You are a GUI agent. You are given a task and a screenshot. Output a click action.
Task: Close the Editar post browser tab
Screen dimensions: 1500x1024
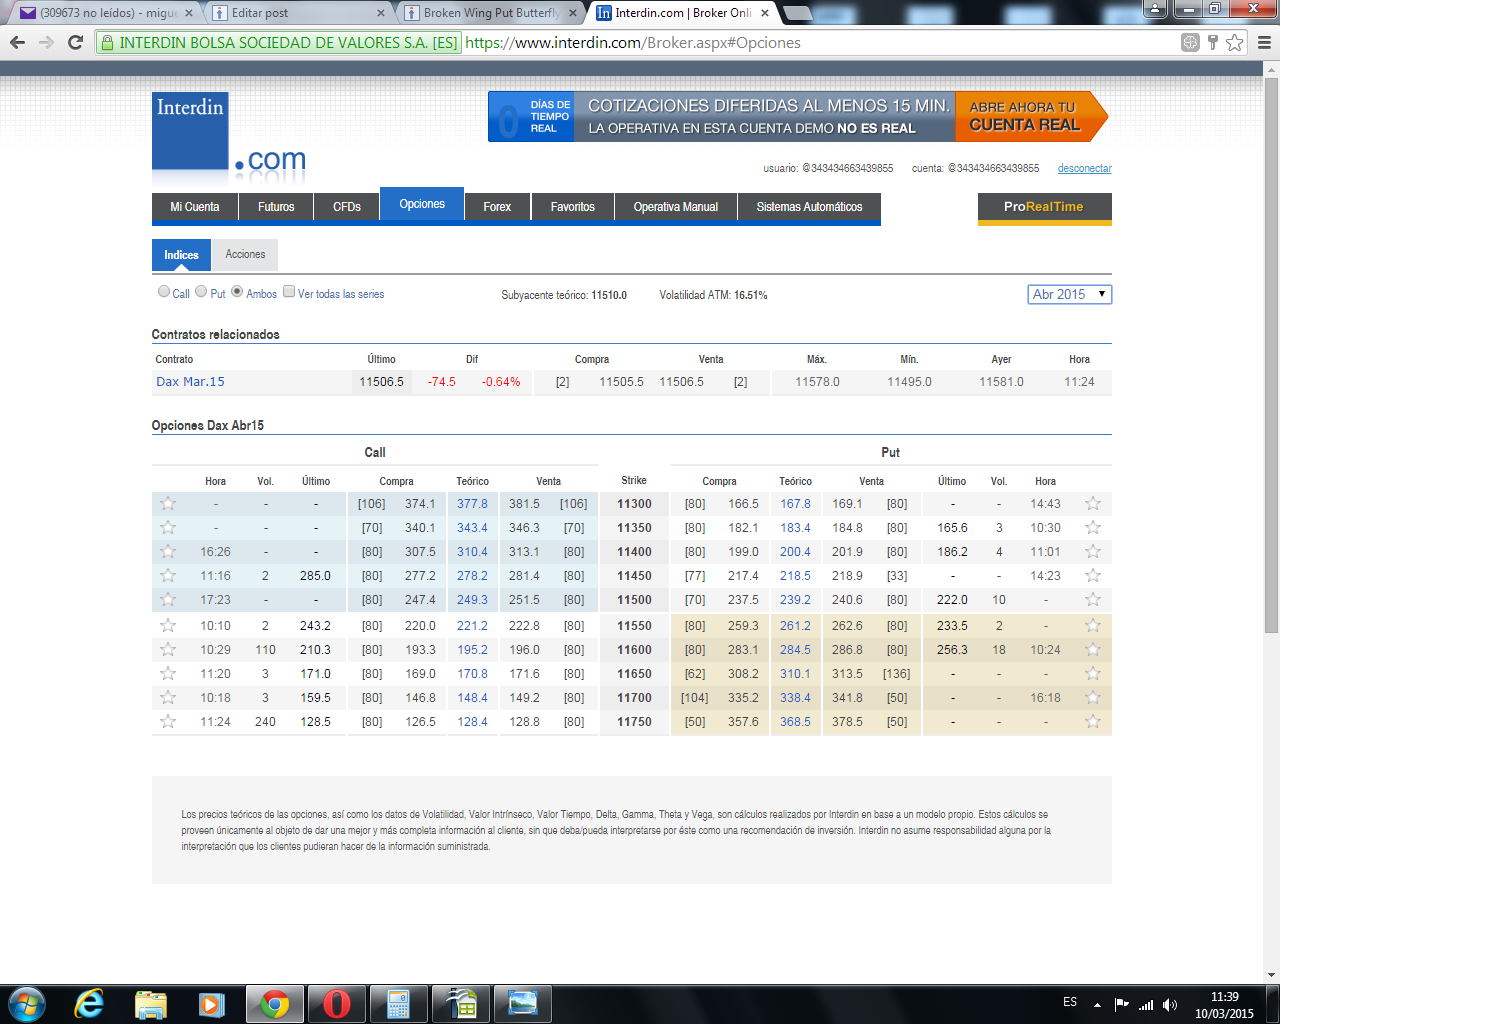(381, 13)
